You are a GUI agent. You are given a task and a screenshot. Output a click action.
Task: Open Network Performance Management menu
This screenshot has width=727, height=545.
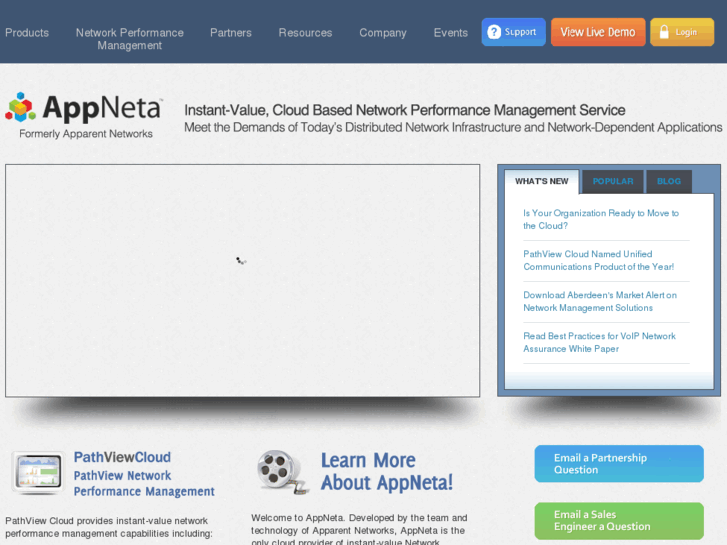130,39
